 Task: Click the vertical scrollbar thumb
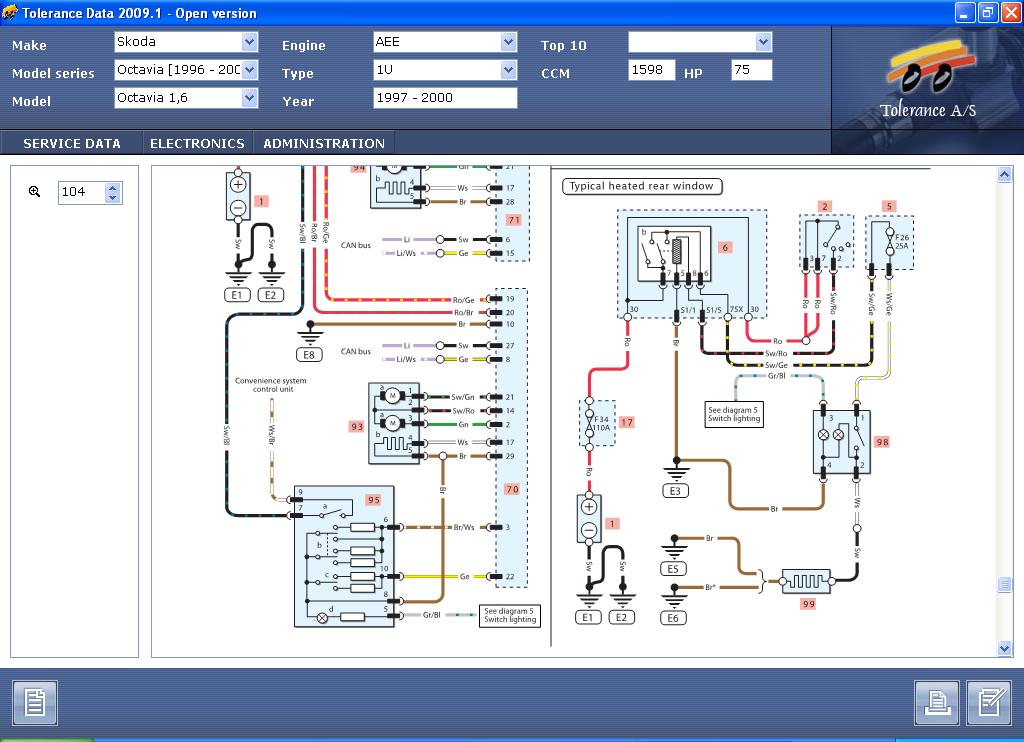(x=1004, y=584)
